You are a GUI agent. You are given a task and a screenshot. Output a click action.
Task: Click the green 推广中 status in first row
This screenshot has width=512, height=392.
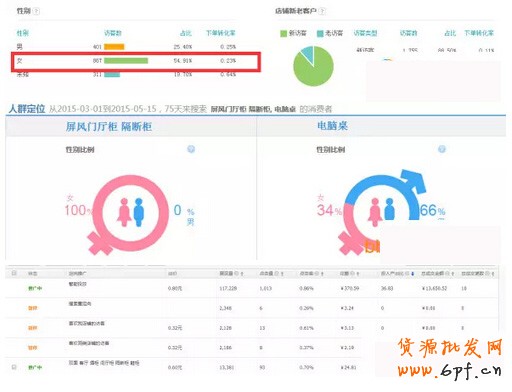coord(35,288)
